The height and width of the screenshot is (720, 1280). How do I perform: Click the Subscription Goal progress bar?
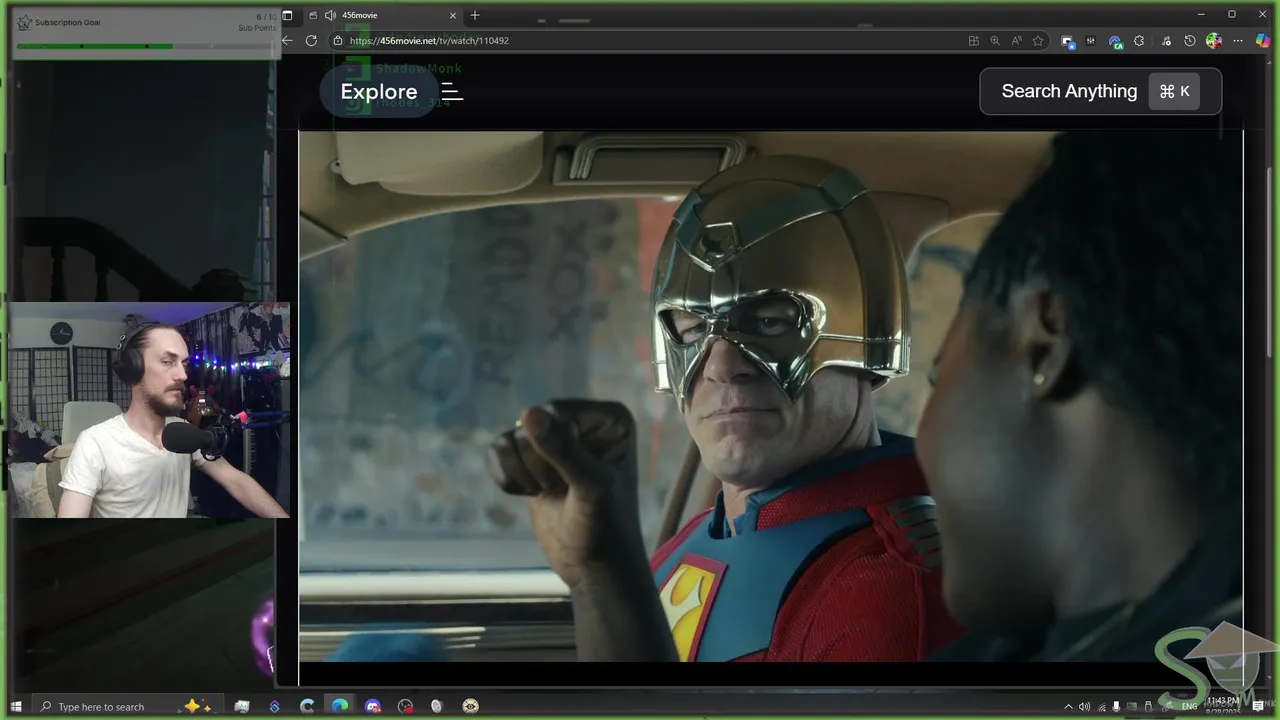146,46
